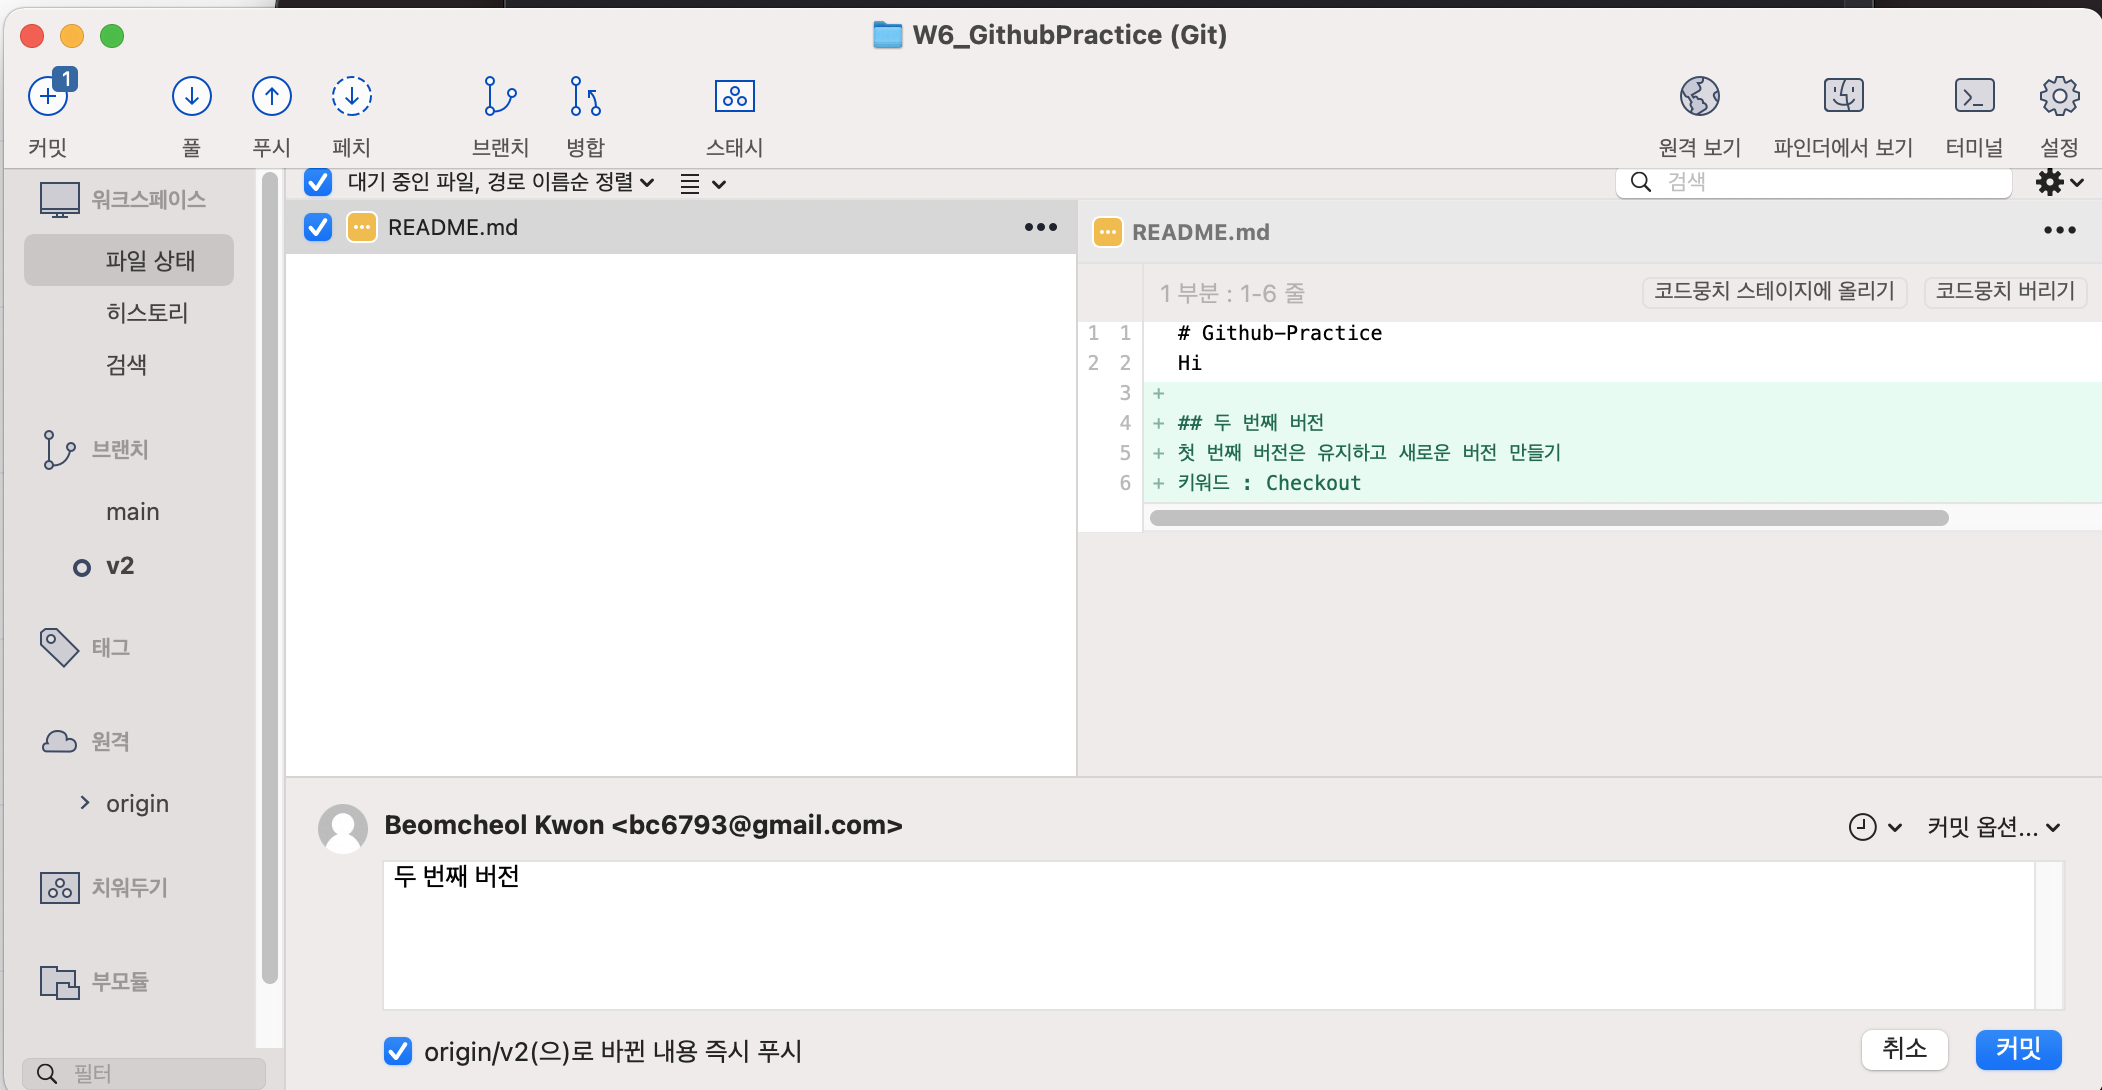
Task: Click the blue Commit (커밋) button
Action: 2017,1049
